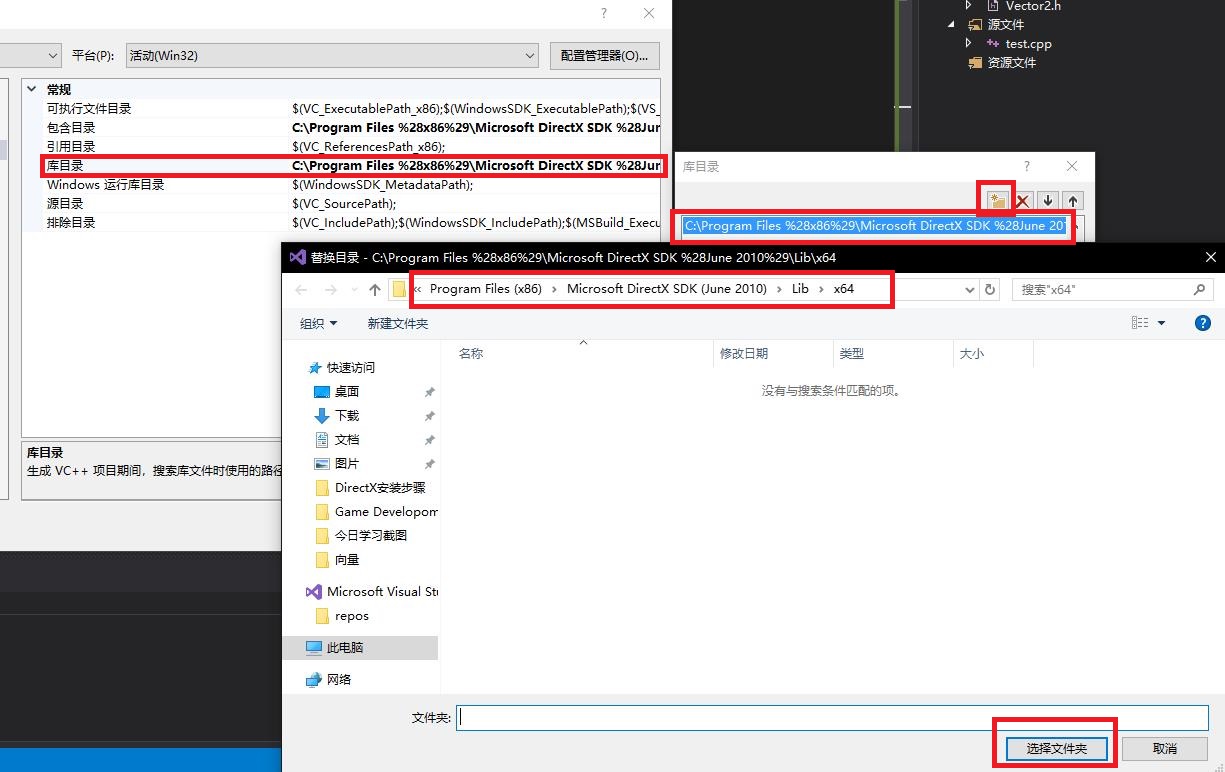Open the Game Development folder in navigation pane
Image resolution: width=1225 pixels, height=772 pixels.
pyautogui.click(x=385, y=511)
